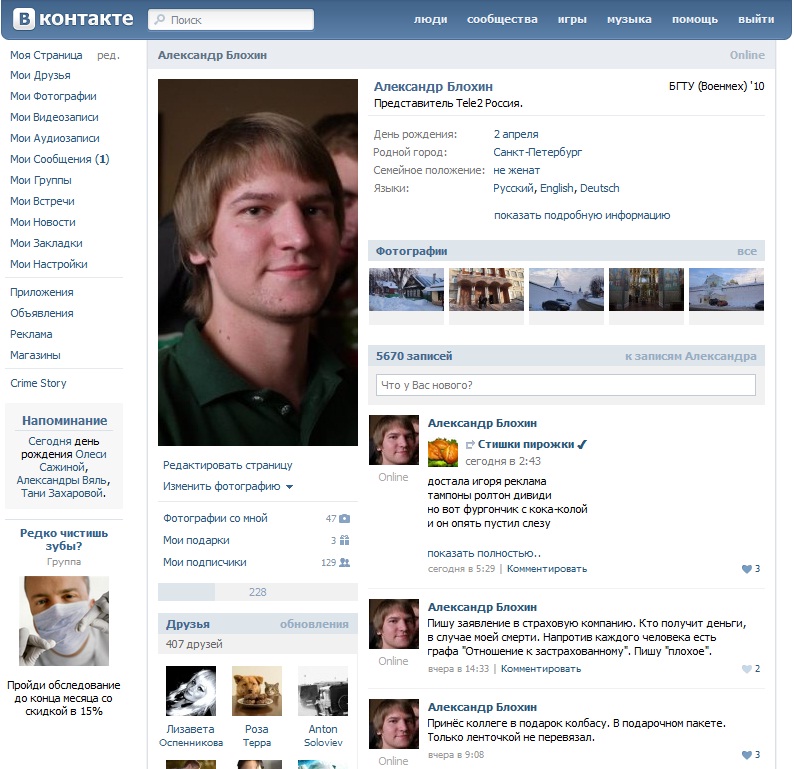Open the first photo thumbnail with snowy house
This screenshot has width=794, height=769.
[406, 290]
